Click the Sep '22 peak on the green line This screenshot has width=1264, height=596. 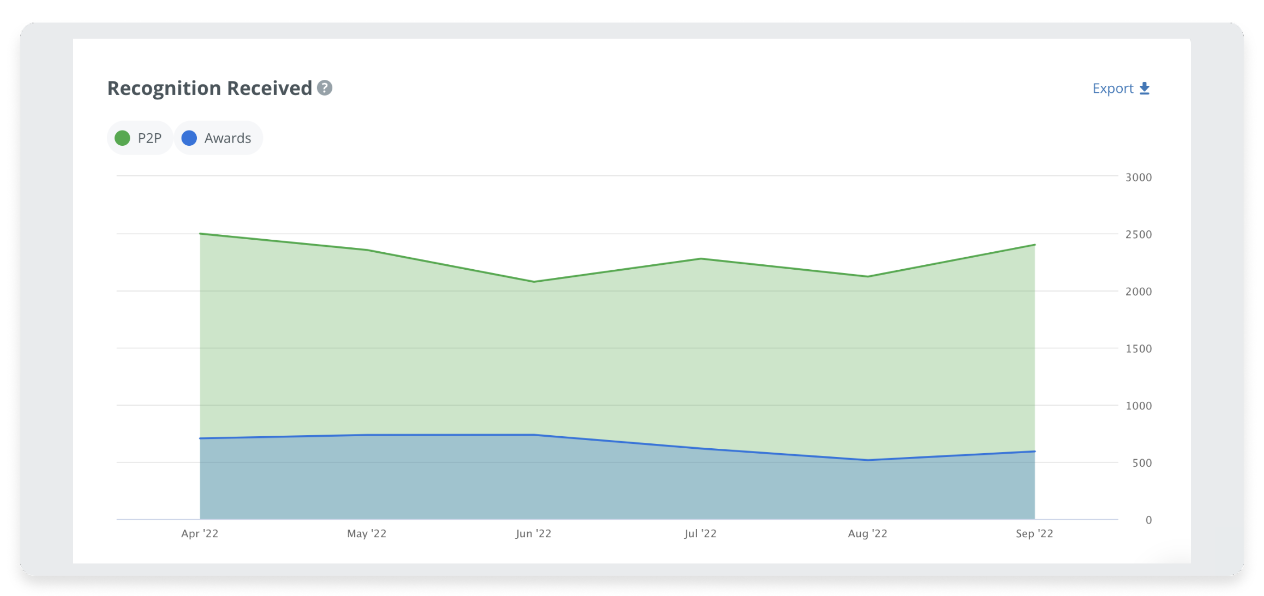(x=1035, y=243)
